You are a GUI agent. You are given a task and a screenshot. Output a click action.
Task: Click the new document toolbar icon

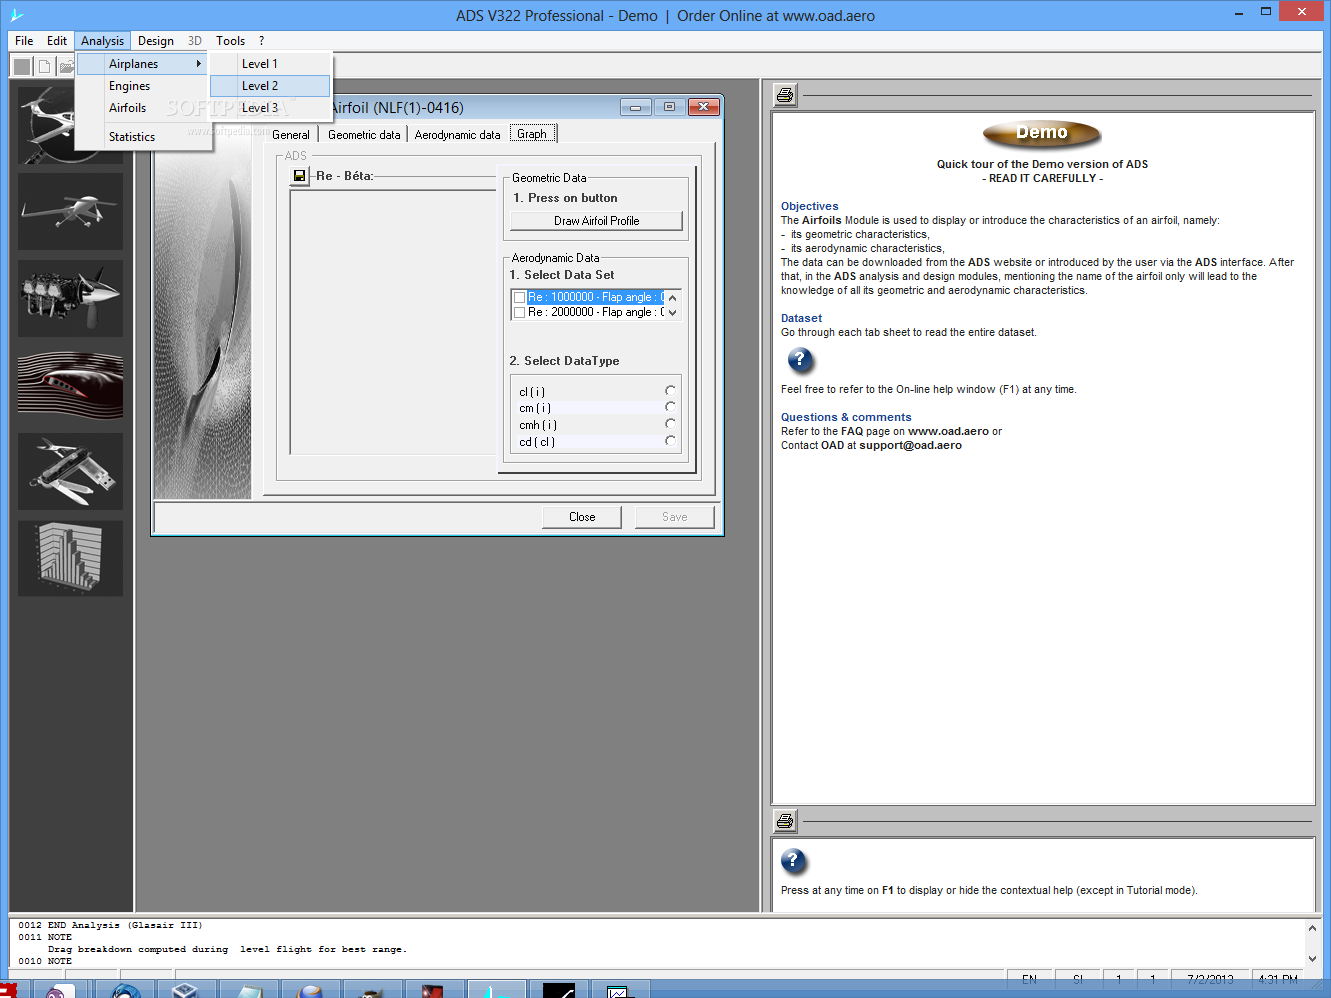(x=44, y=67)
